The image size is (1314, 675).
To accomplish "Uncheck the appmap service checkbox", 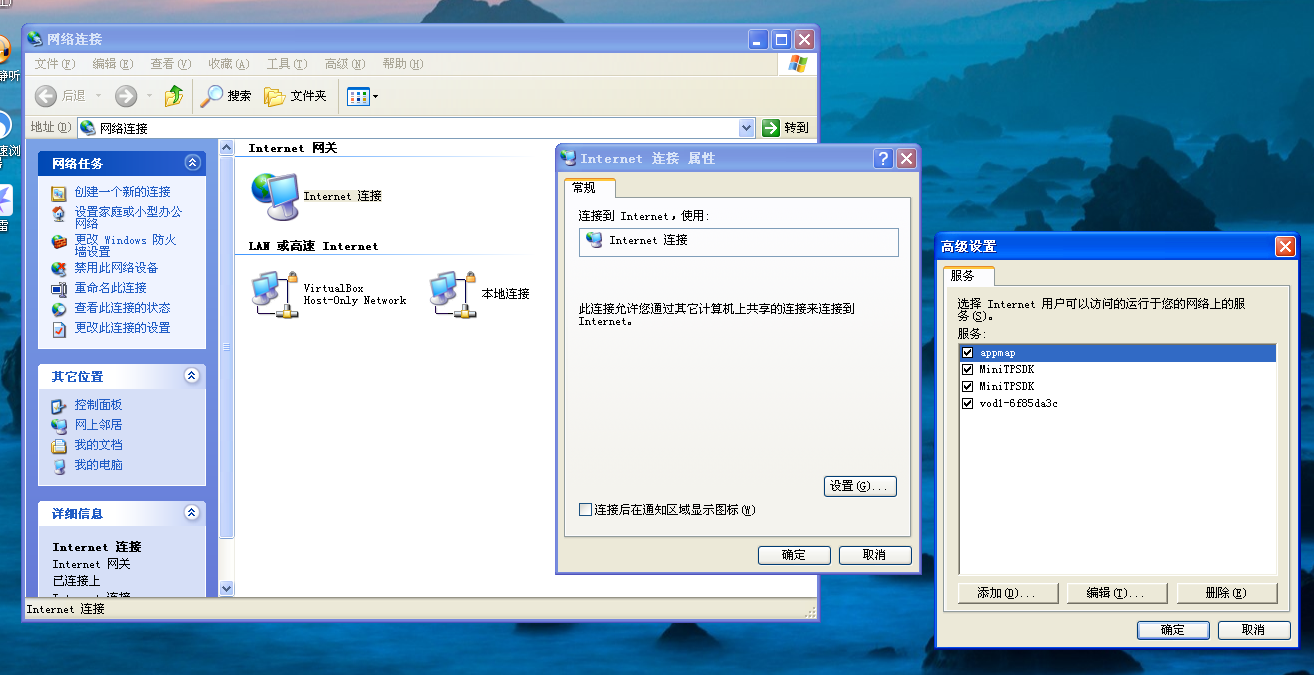I will tap(967, 353).
